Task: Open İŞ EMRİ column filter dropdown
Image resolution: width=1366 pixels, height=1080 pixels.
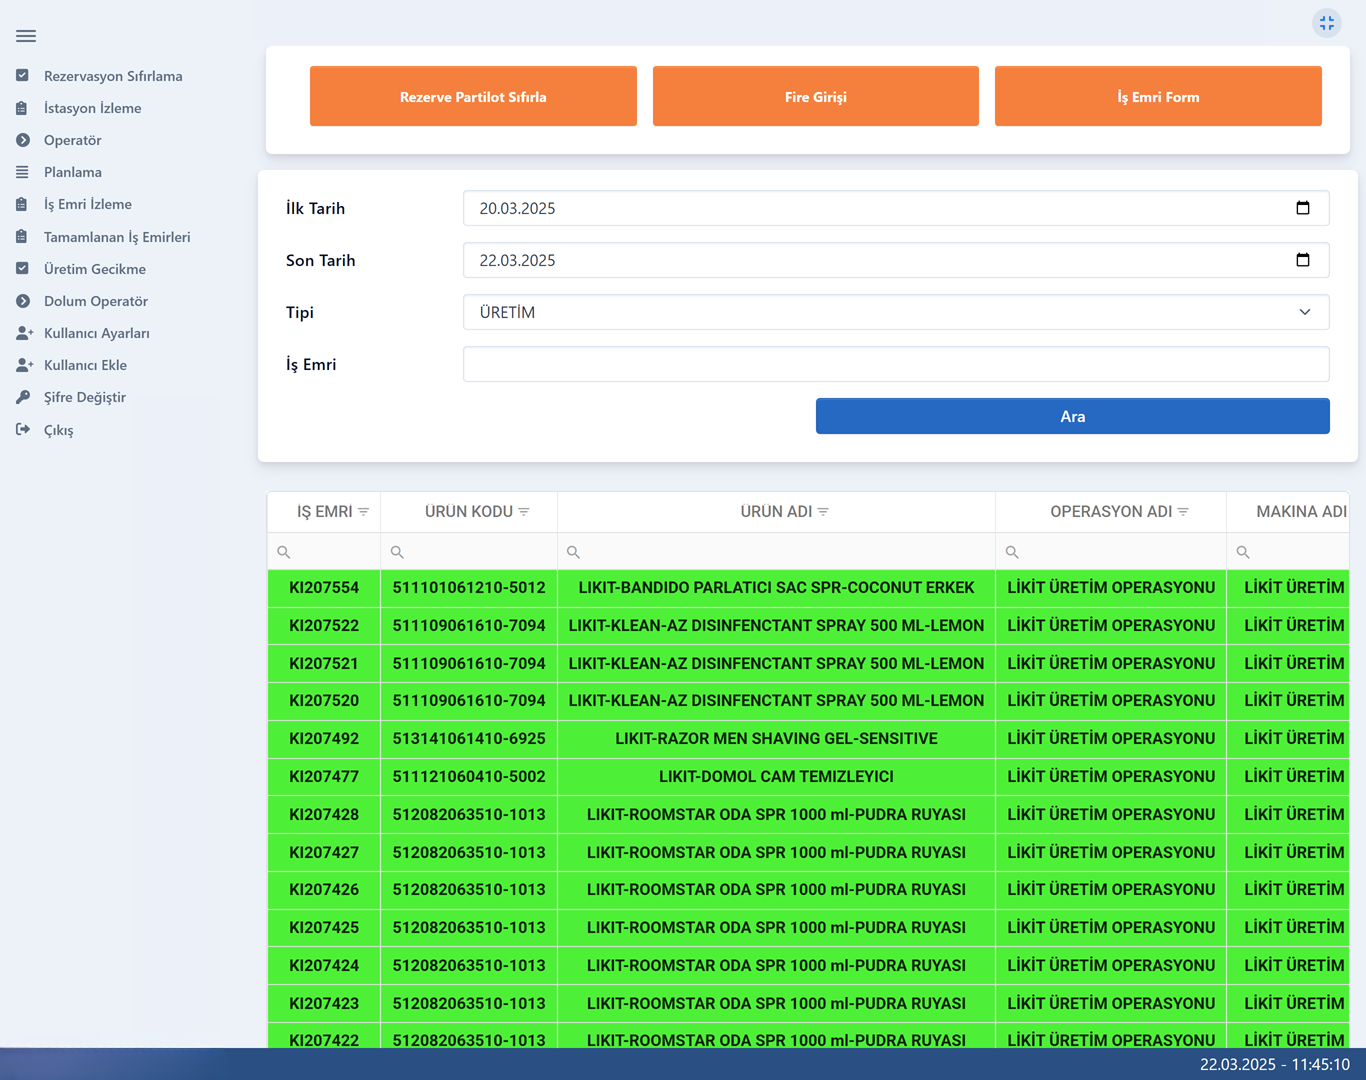Action: point(364,512)
